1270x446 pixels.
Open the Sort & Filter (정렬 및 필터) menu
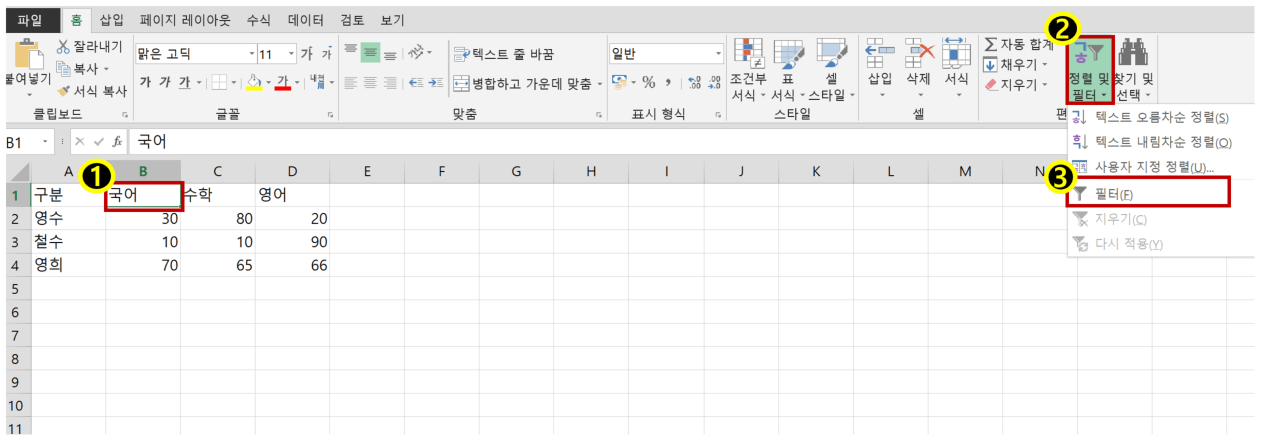coord(1089,70)
